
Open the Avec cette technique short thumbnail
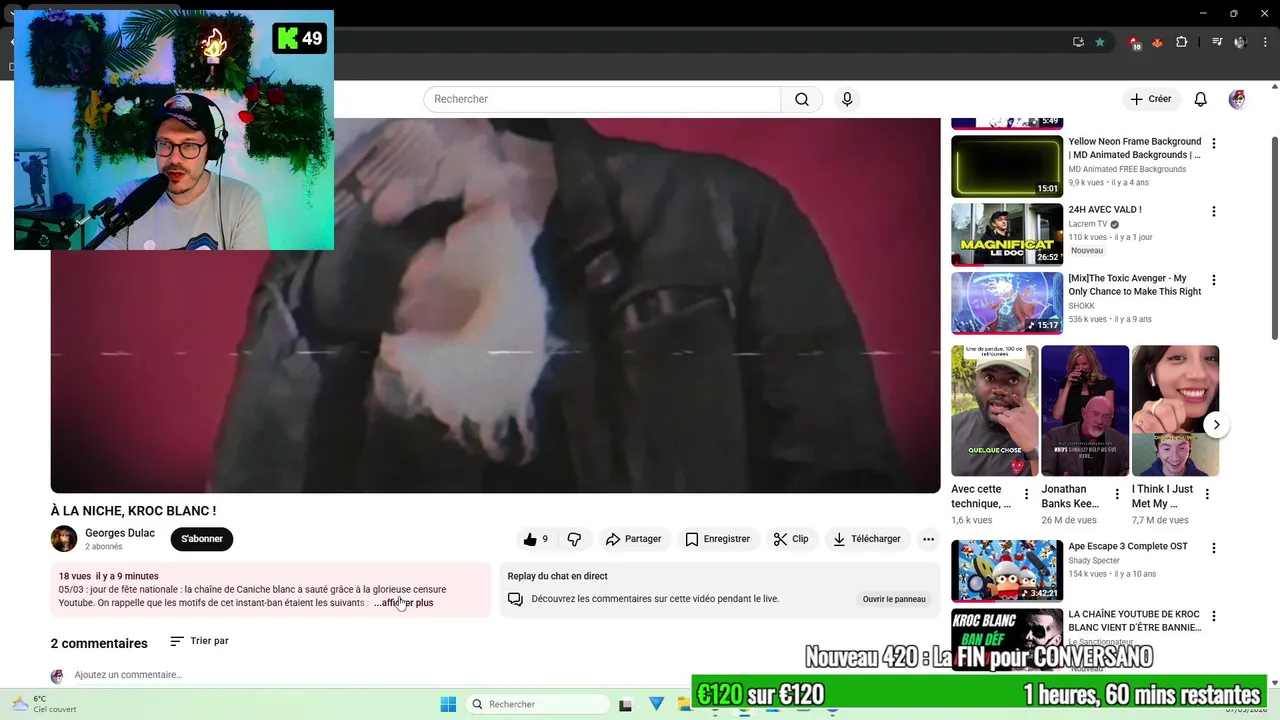click(x=995, y=411)
